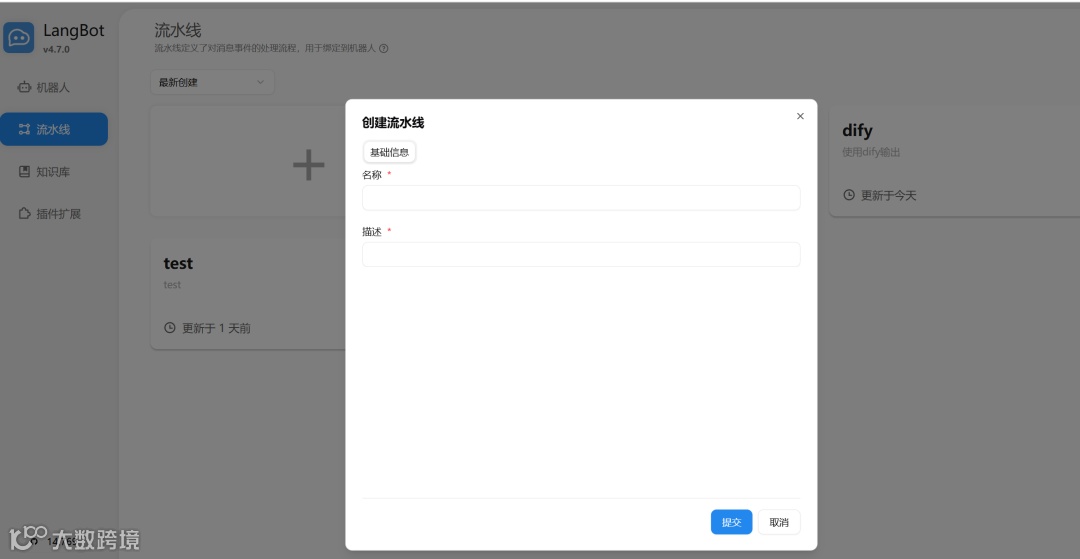Focus the 名称 input field
The image size is (1080, 559).
pyautogui.click(x=581, y=198)
